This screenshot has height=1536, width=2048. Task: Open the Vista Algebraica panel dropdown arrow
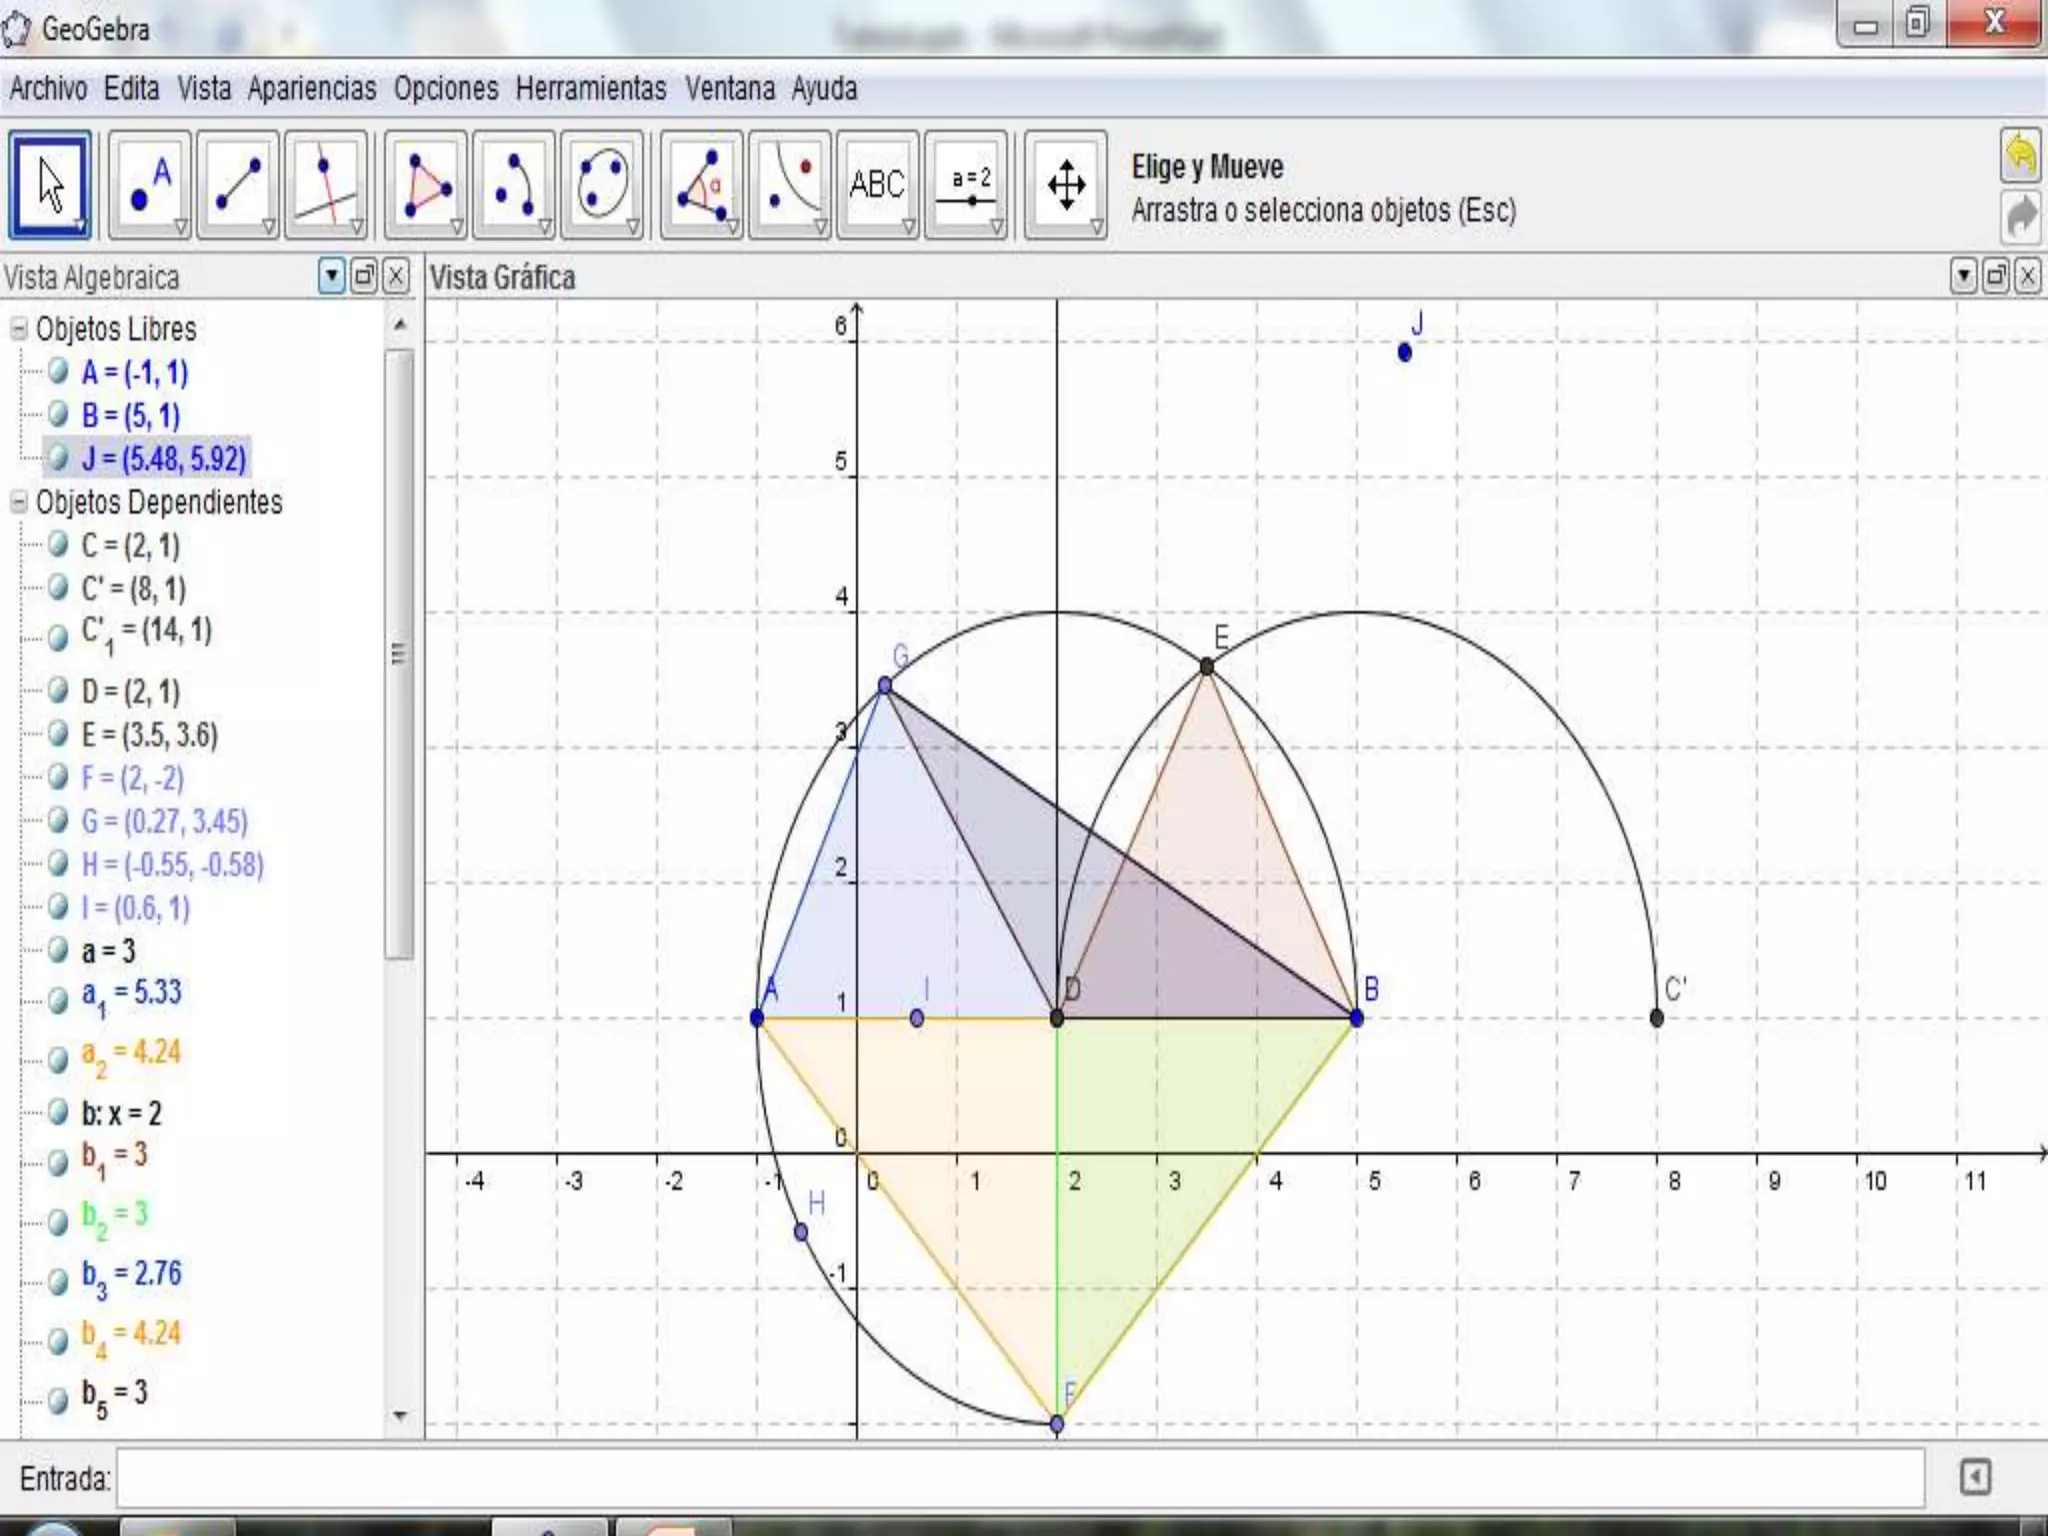(x=331, y=277)
